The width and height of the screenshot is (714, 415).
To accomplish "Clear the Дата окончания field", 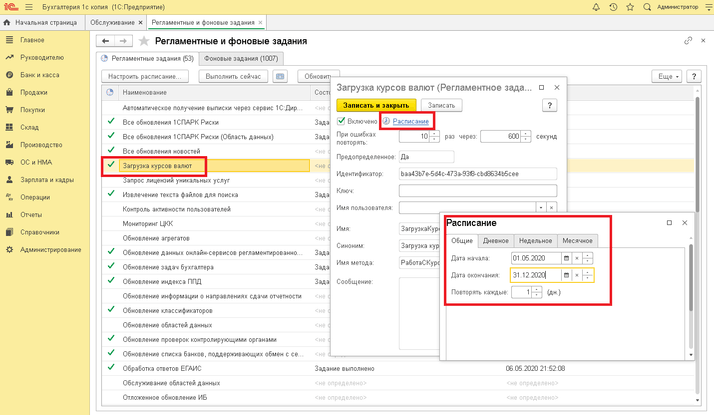I will [x=577, y=275].
